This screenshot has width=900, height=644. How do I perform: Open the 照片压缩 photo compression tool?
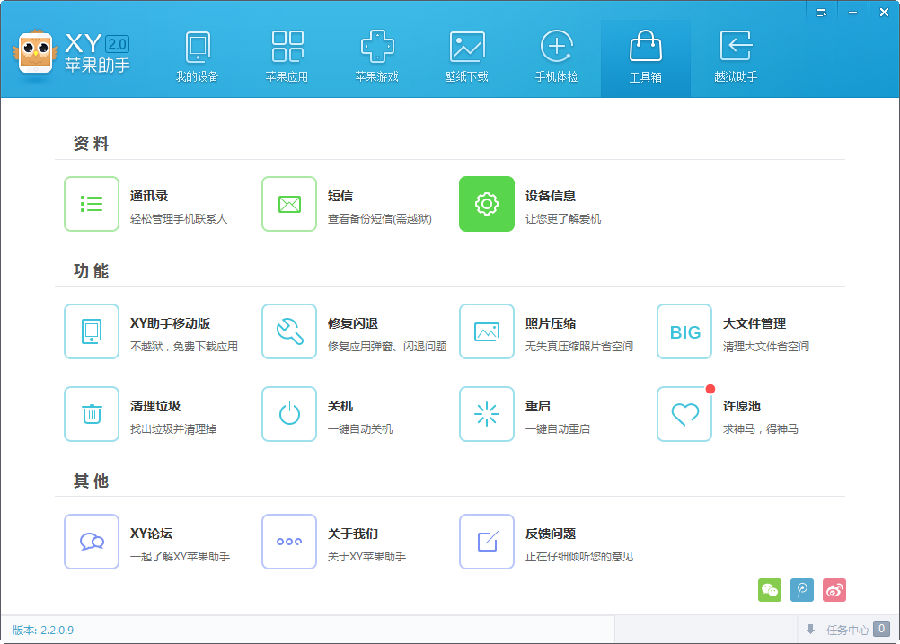pos(487,332)
